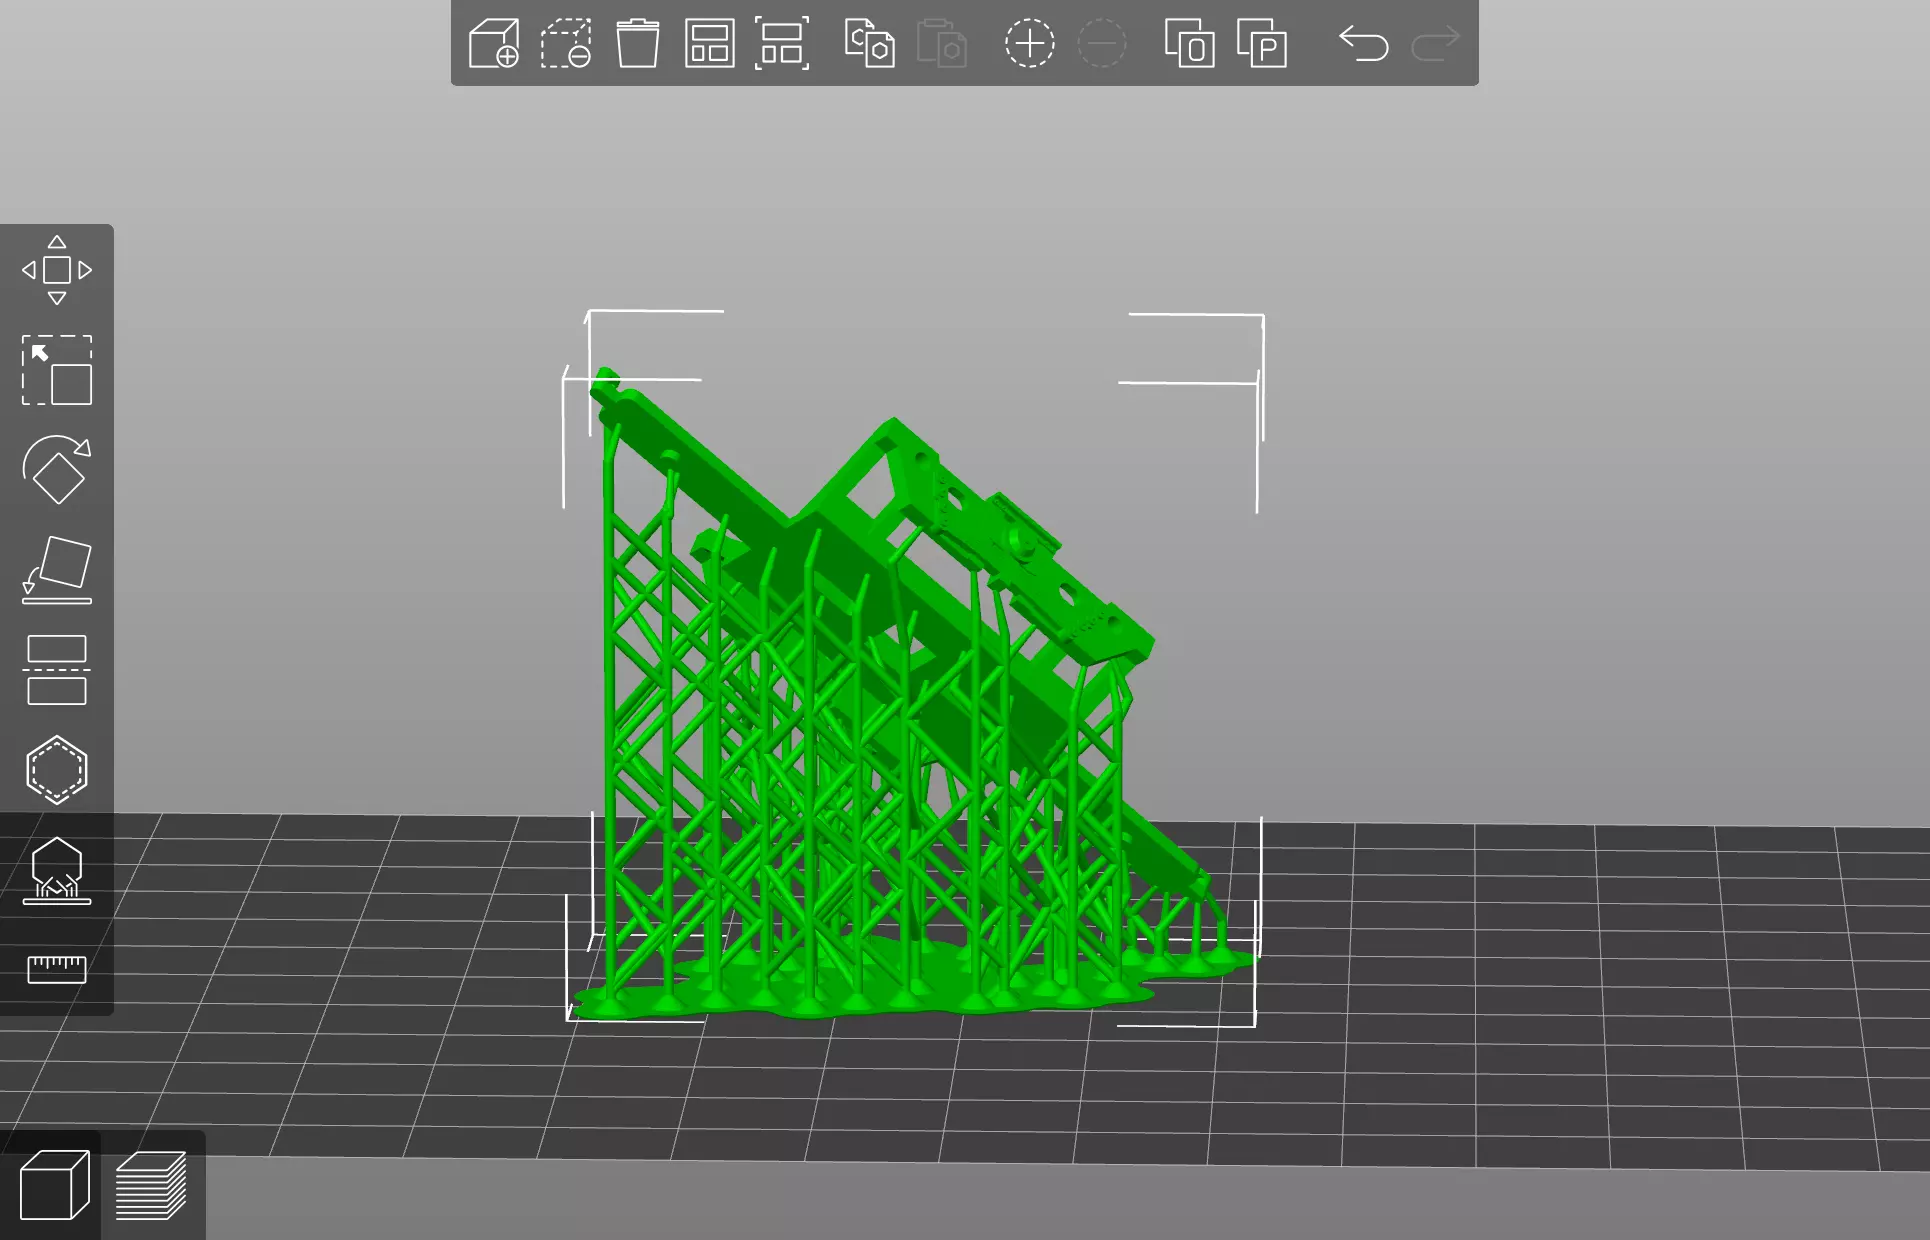1930x1240 pixels.
Task: Open the Hollow and drill tool
Action: tap(57, 770)
